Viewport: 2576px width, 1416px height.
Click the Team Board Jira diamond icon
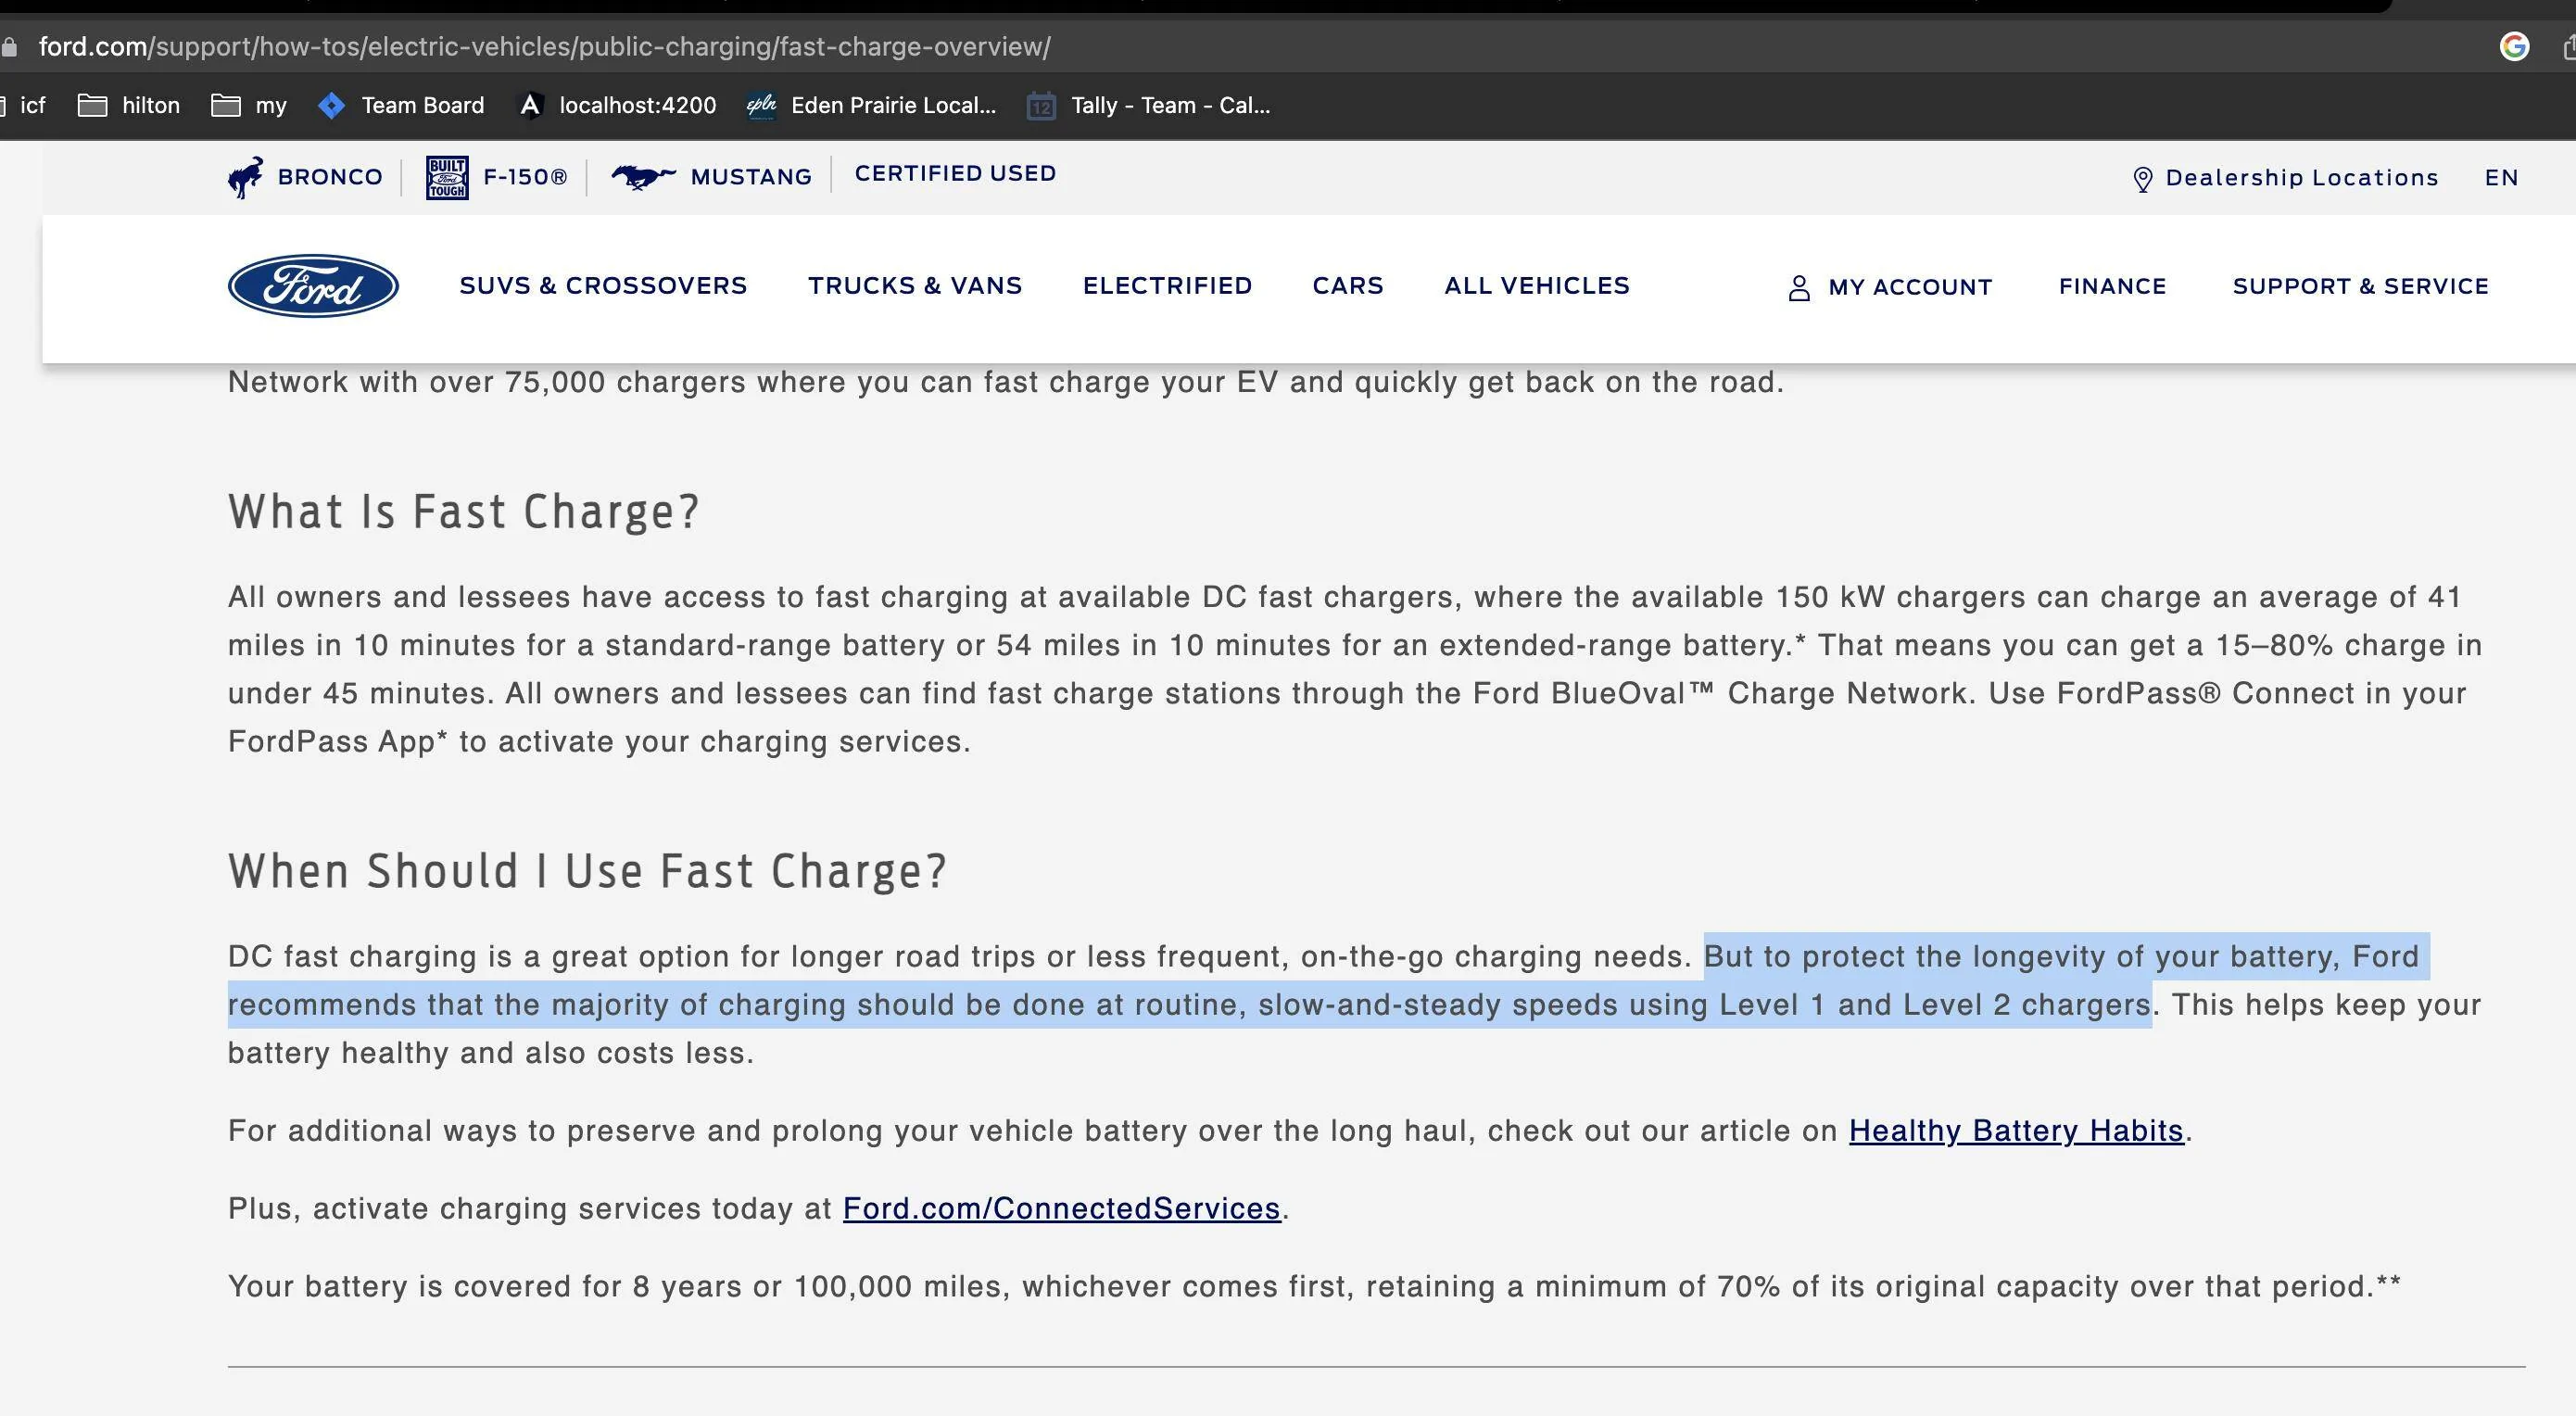(331, 105)
